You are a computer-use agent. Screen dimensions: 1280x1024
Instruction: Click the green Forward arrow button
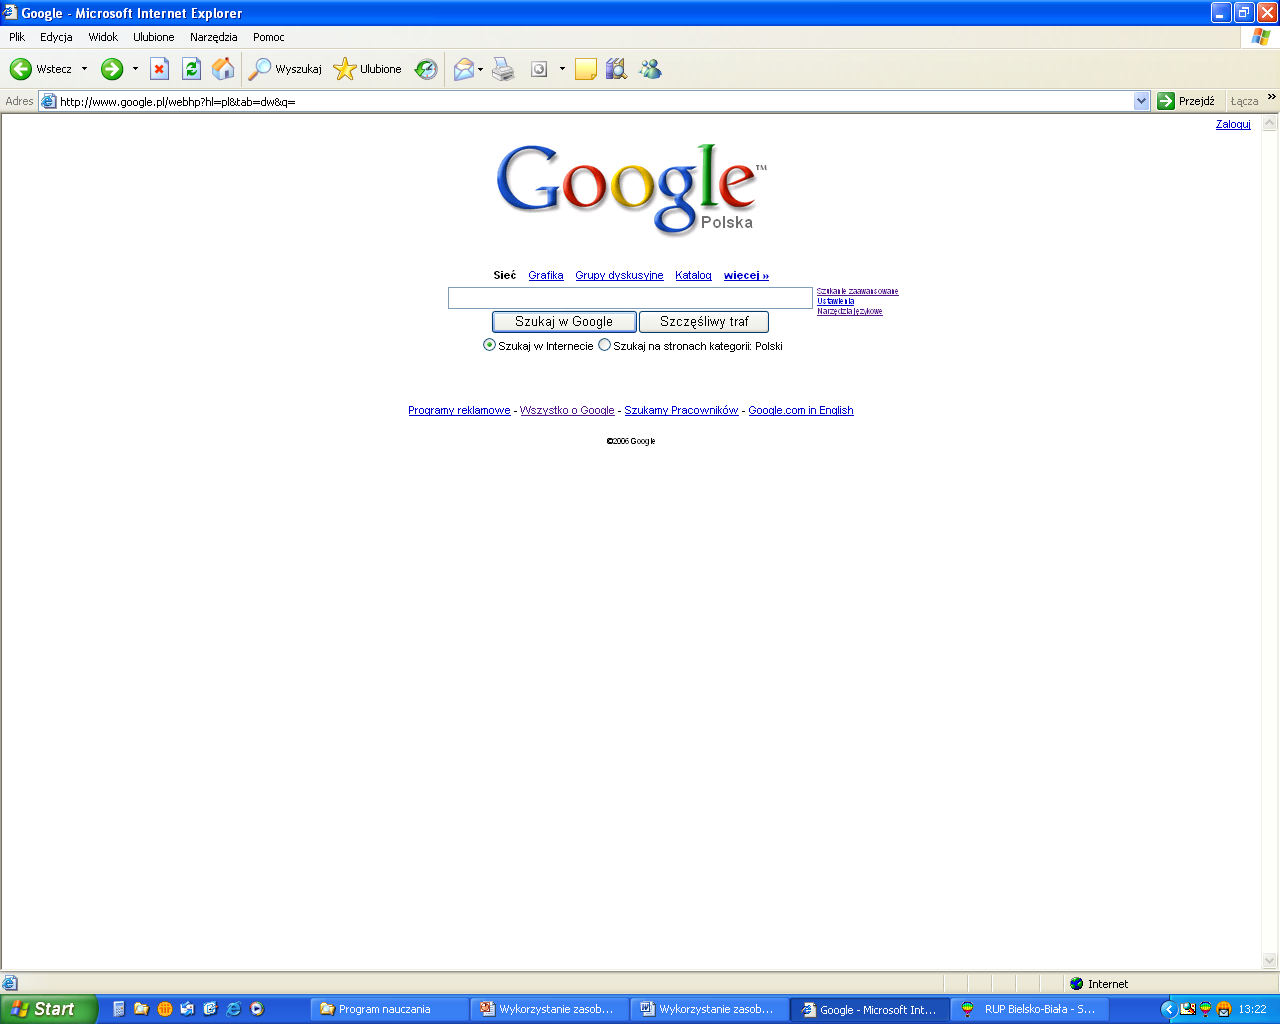(x=112, y=69)
